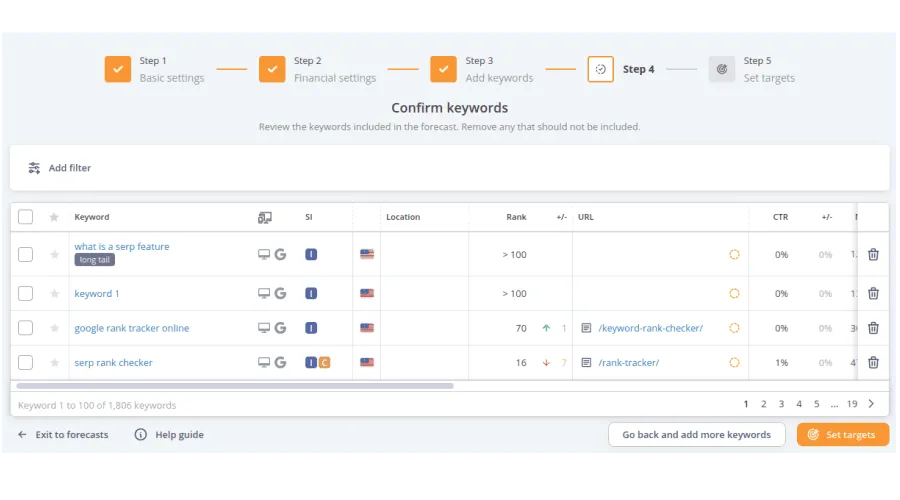
Task: Open the /keyword-rank-checker/ URL link
Action: 650,328
